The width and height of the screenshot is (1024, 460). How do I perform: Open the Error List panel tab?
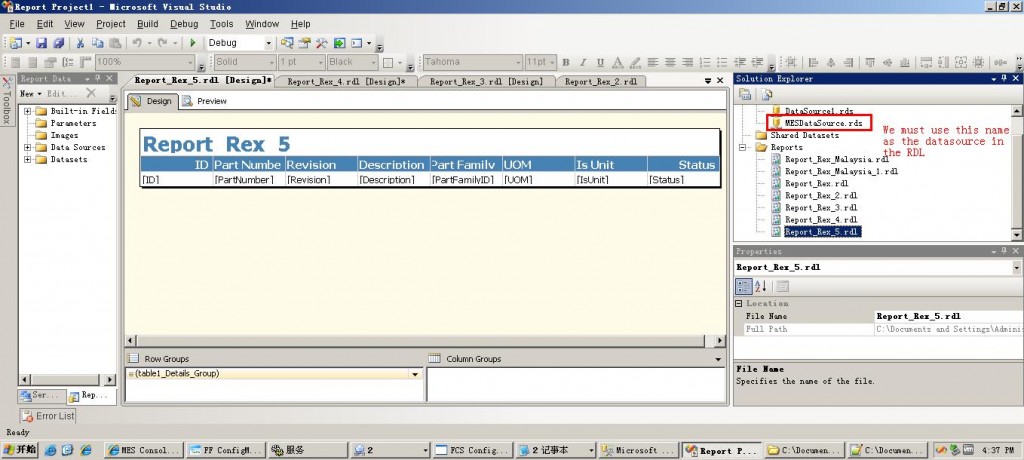point(48,416)
